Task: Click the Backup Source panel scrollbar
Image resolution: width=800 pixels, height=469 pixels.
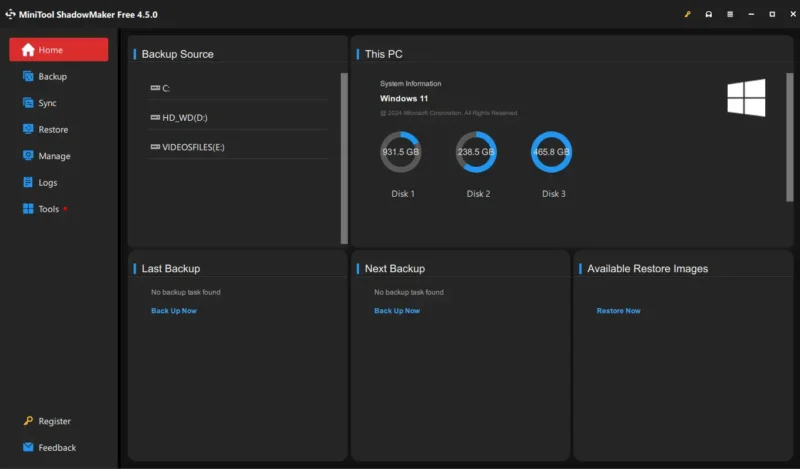Action: pyautogui.click(x=344, y=158)
